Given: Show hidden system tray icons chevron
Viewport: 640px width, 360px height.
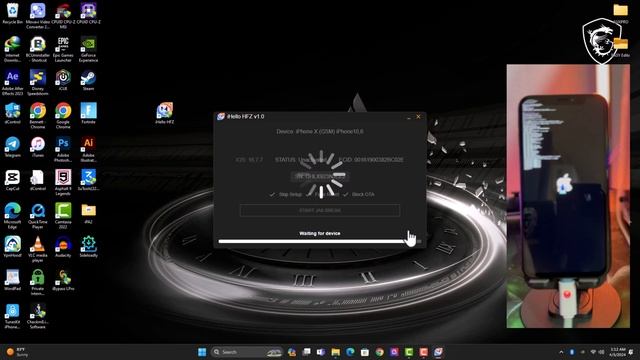Looking at the screenshot, I should click(x=561, y=352).
